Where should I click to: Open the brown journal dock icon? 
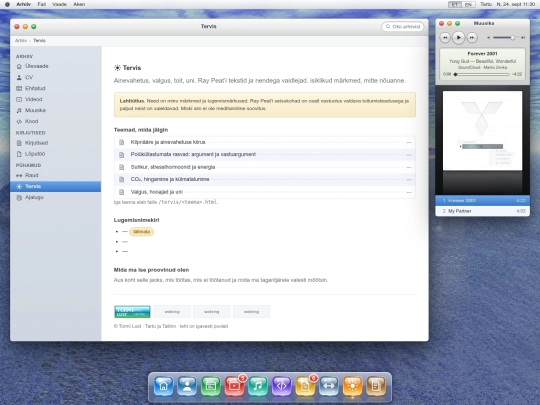(x=376, y=386)
